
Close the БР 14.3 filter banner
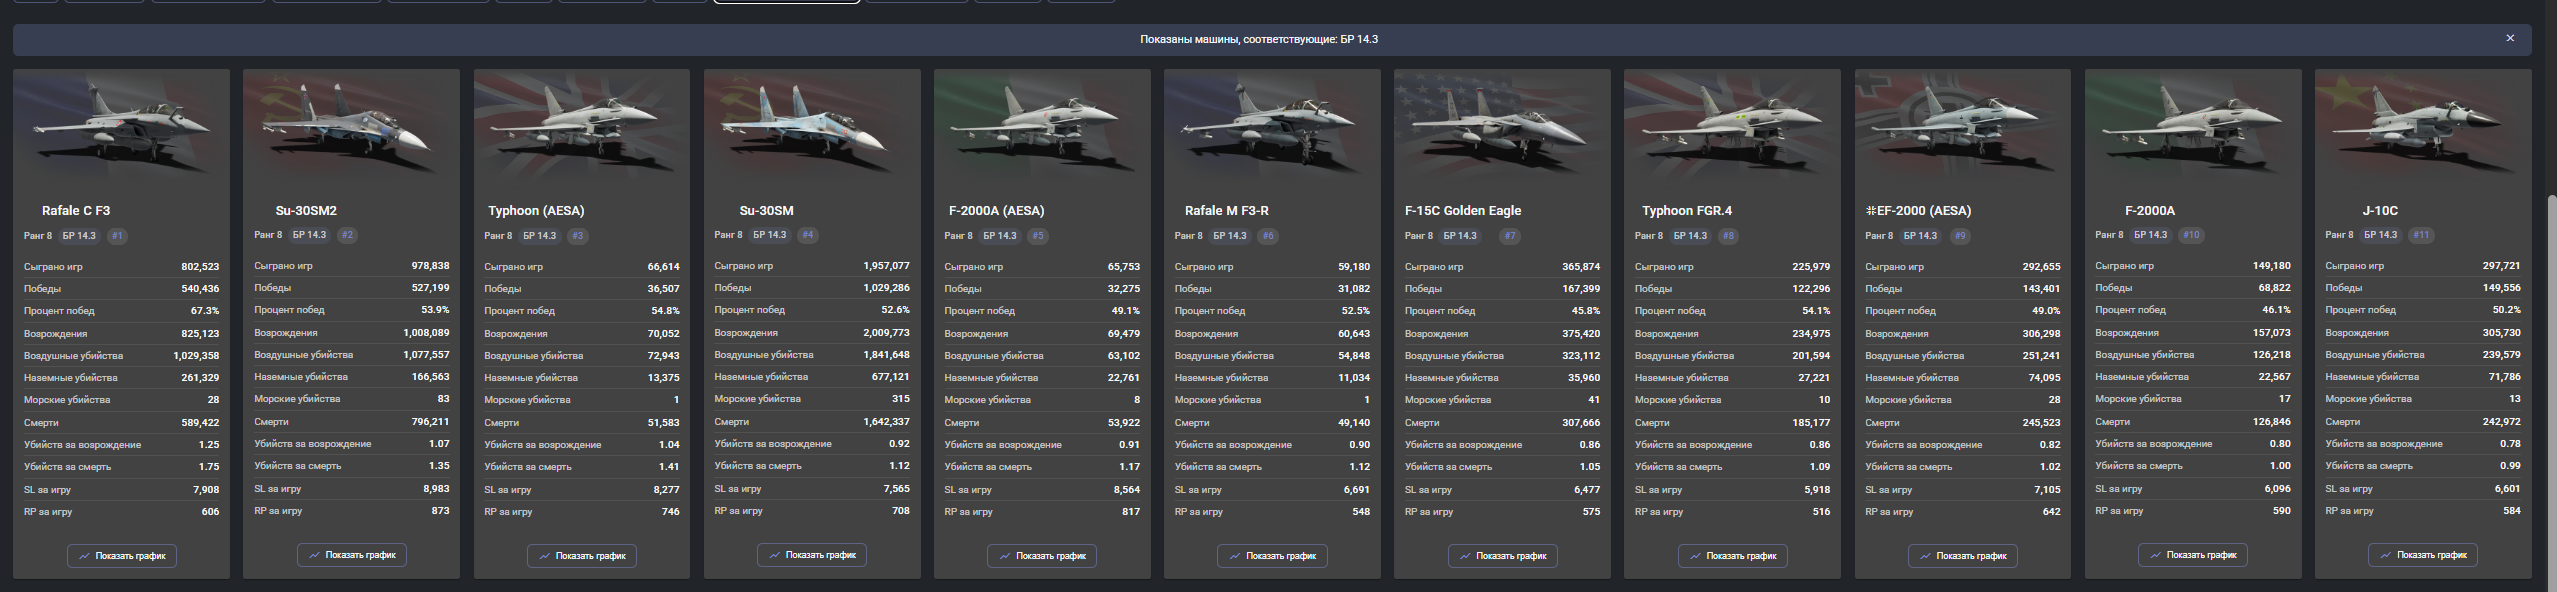pos(2509,38)
